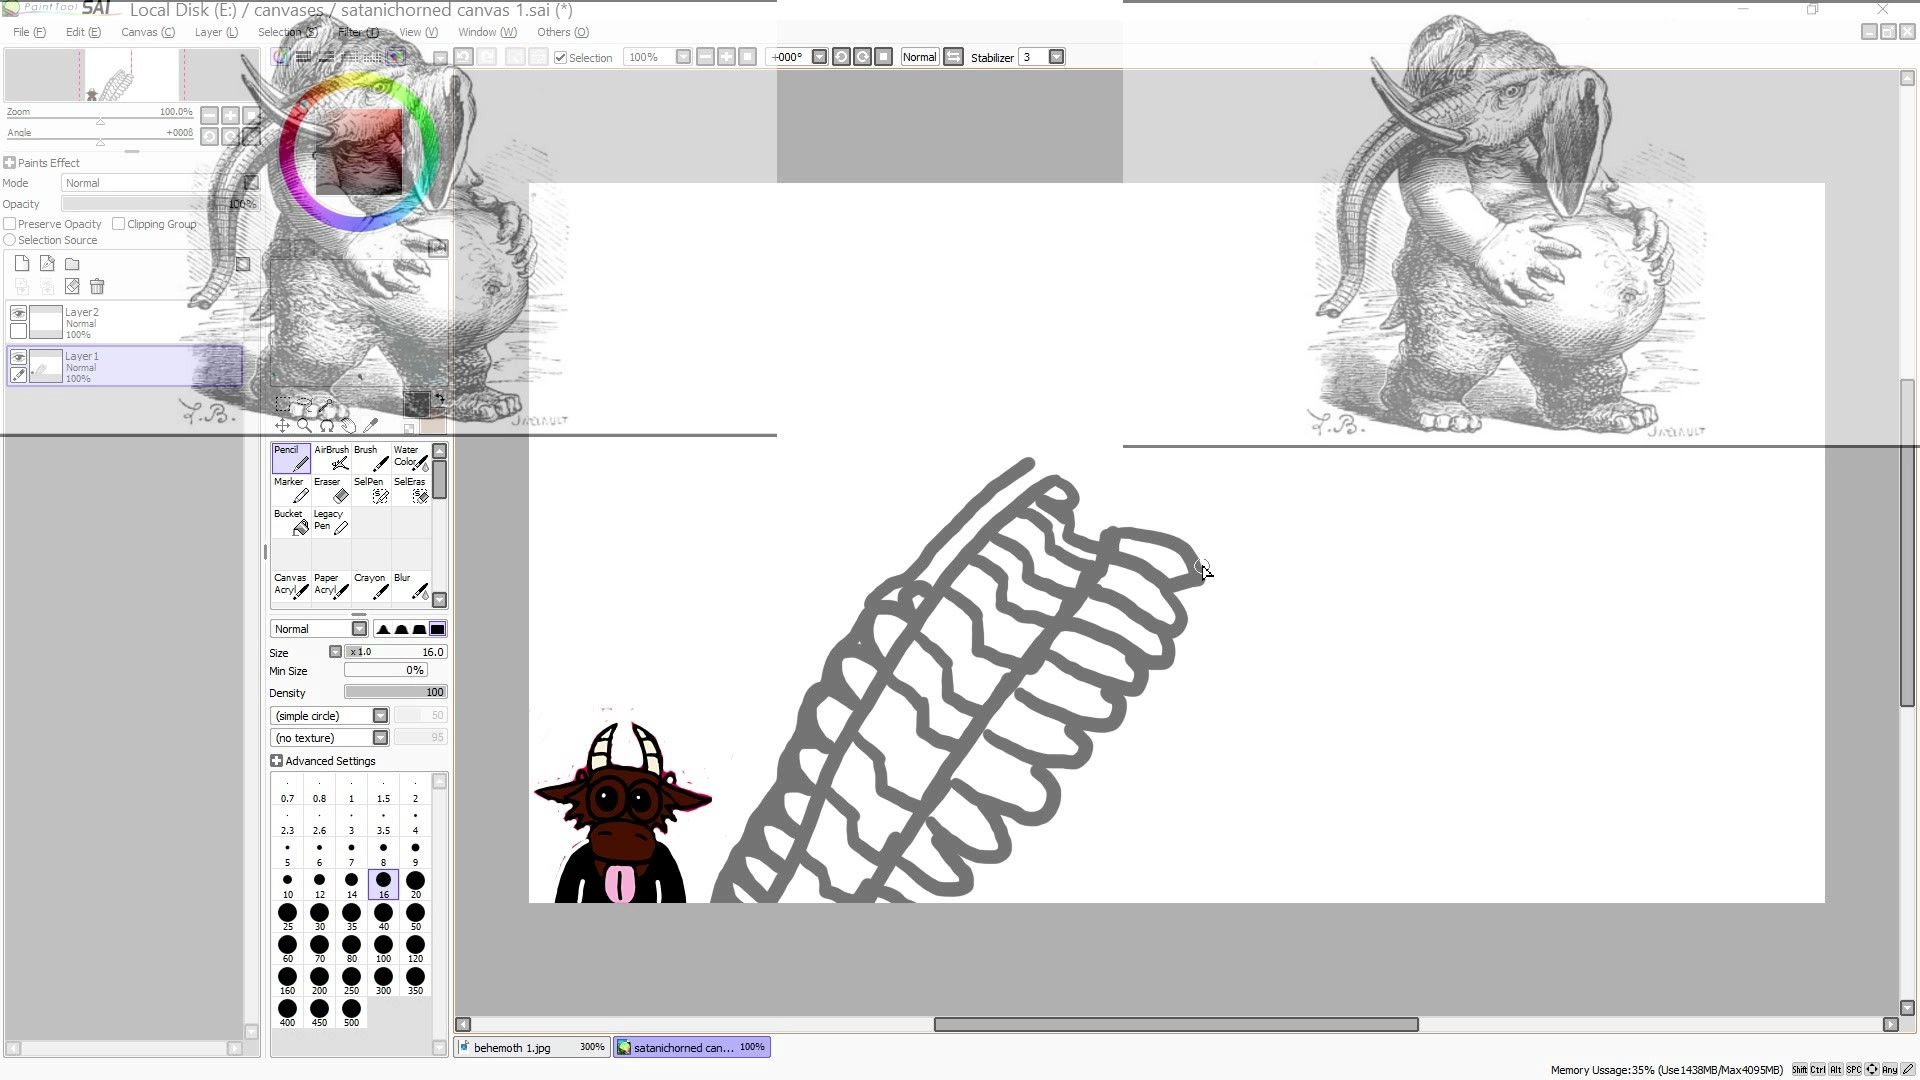Open the brush Size multiplier dropdown
Image resolution: width=1920 pixels, height=1080 pixels.
[x=336, y=652]
